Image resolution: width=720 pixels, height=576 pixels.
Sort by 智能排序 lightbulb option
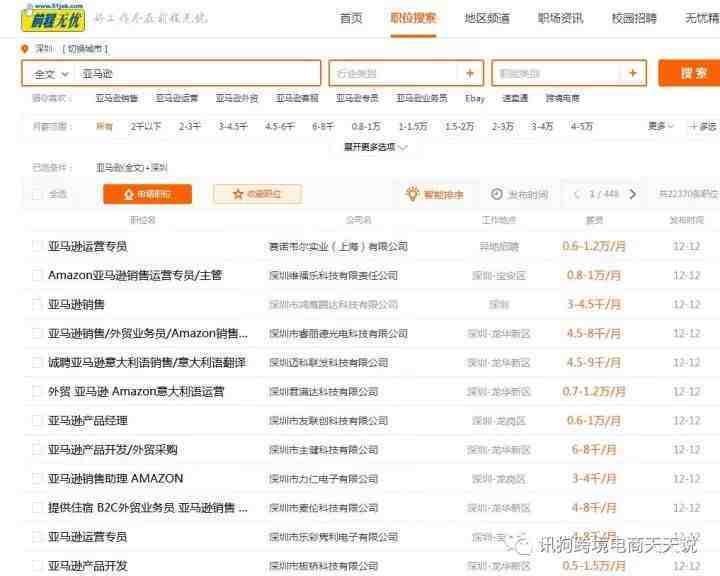click(434, 194)
